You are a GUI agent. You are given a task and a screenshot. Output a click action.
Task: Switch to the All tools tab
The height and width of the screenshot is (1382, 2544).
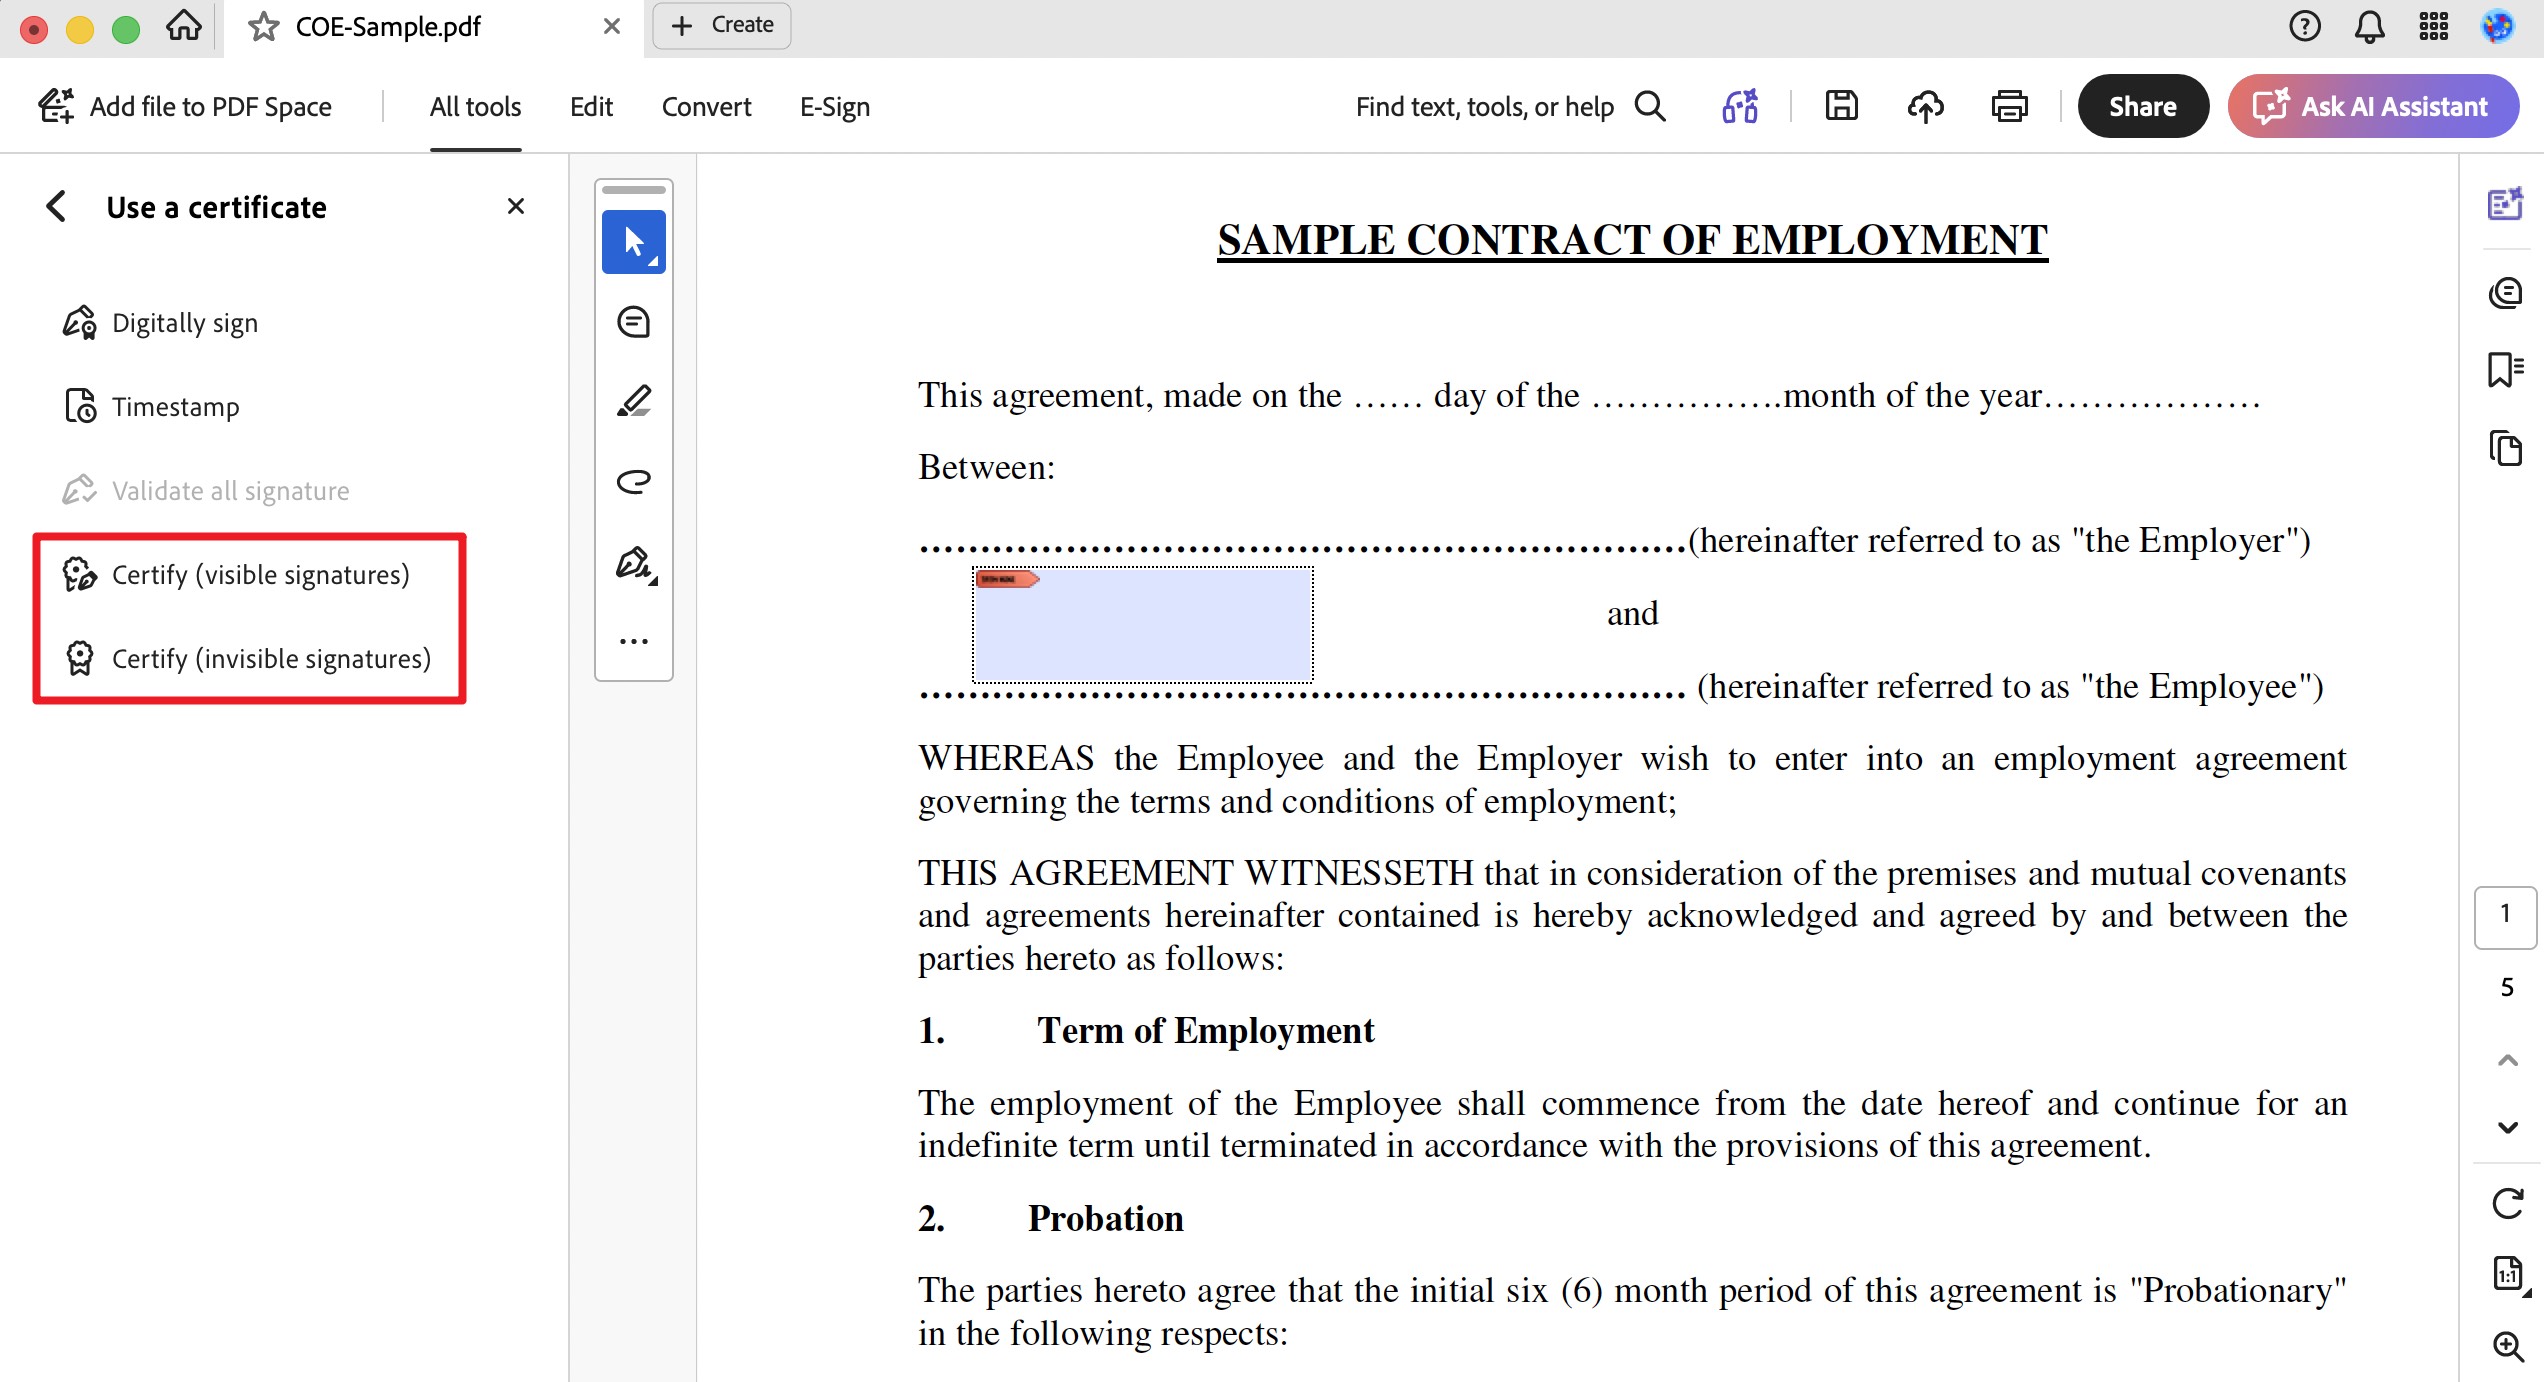coord(476,106)
